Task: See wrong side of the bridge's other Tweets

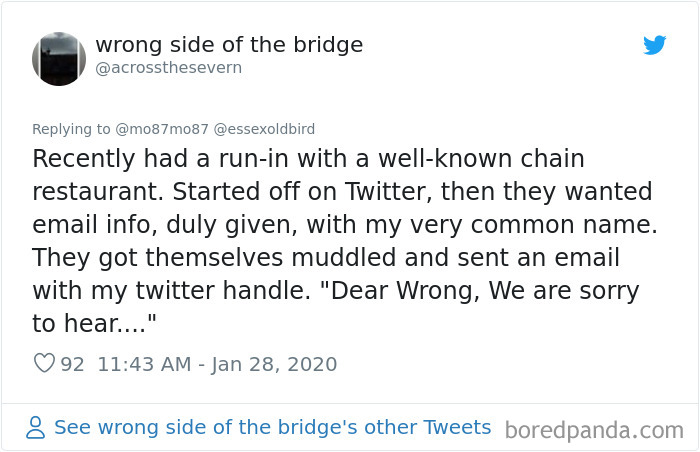Action: click(x=272, y=427)
